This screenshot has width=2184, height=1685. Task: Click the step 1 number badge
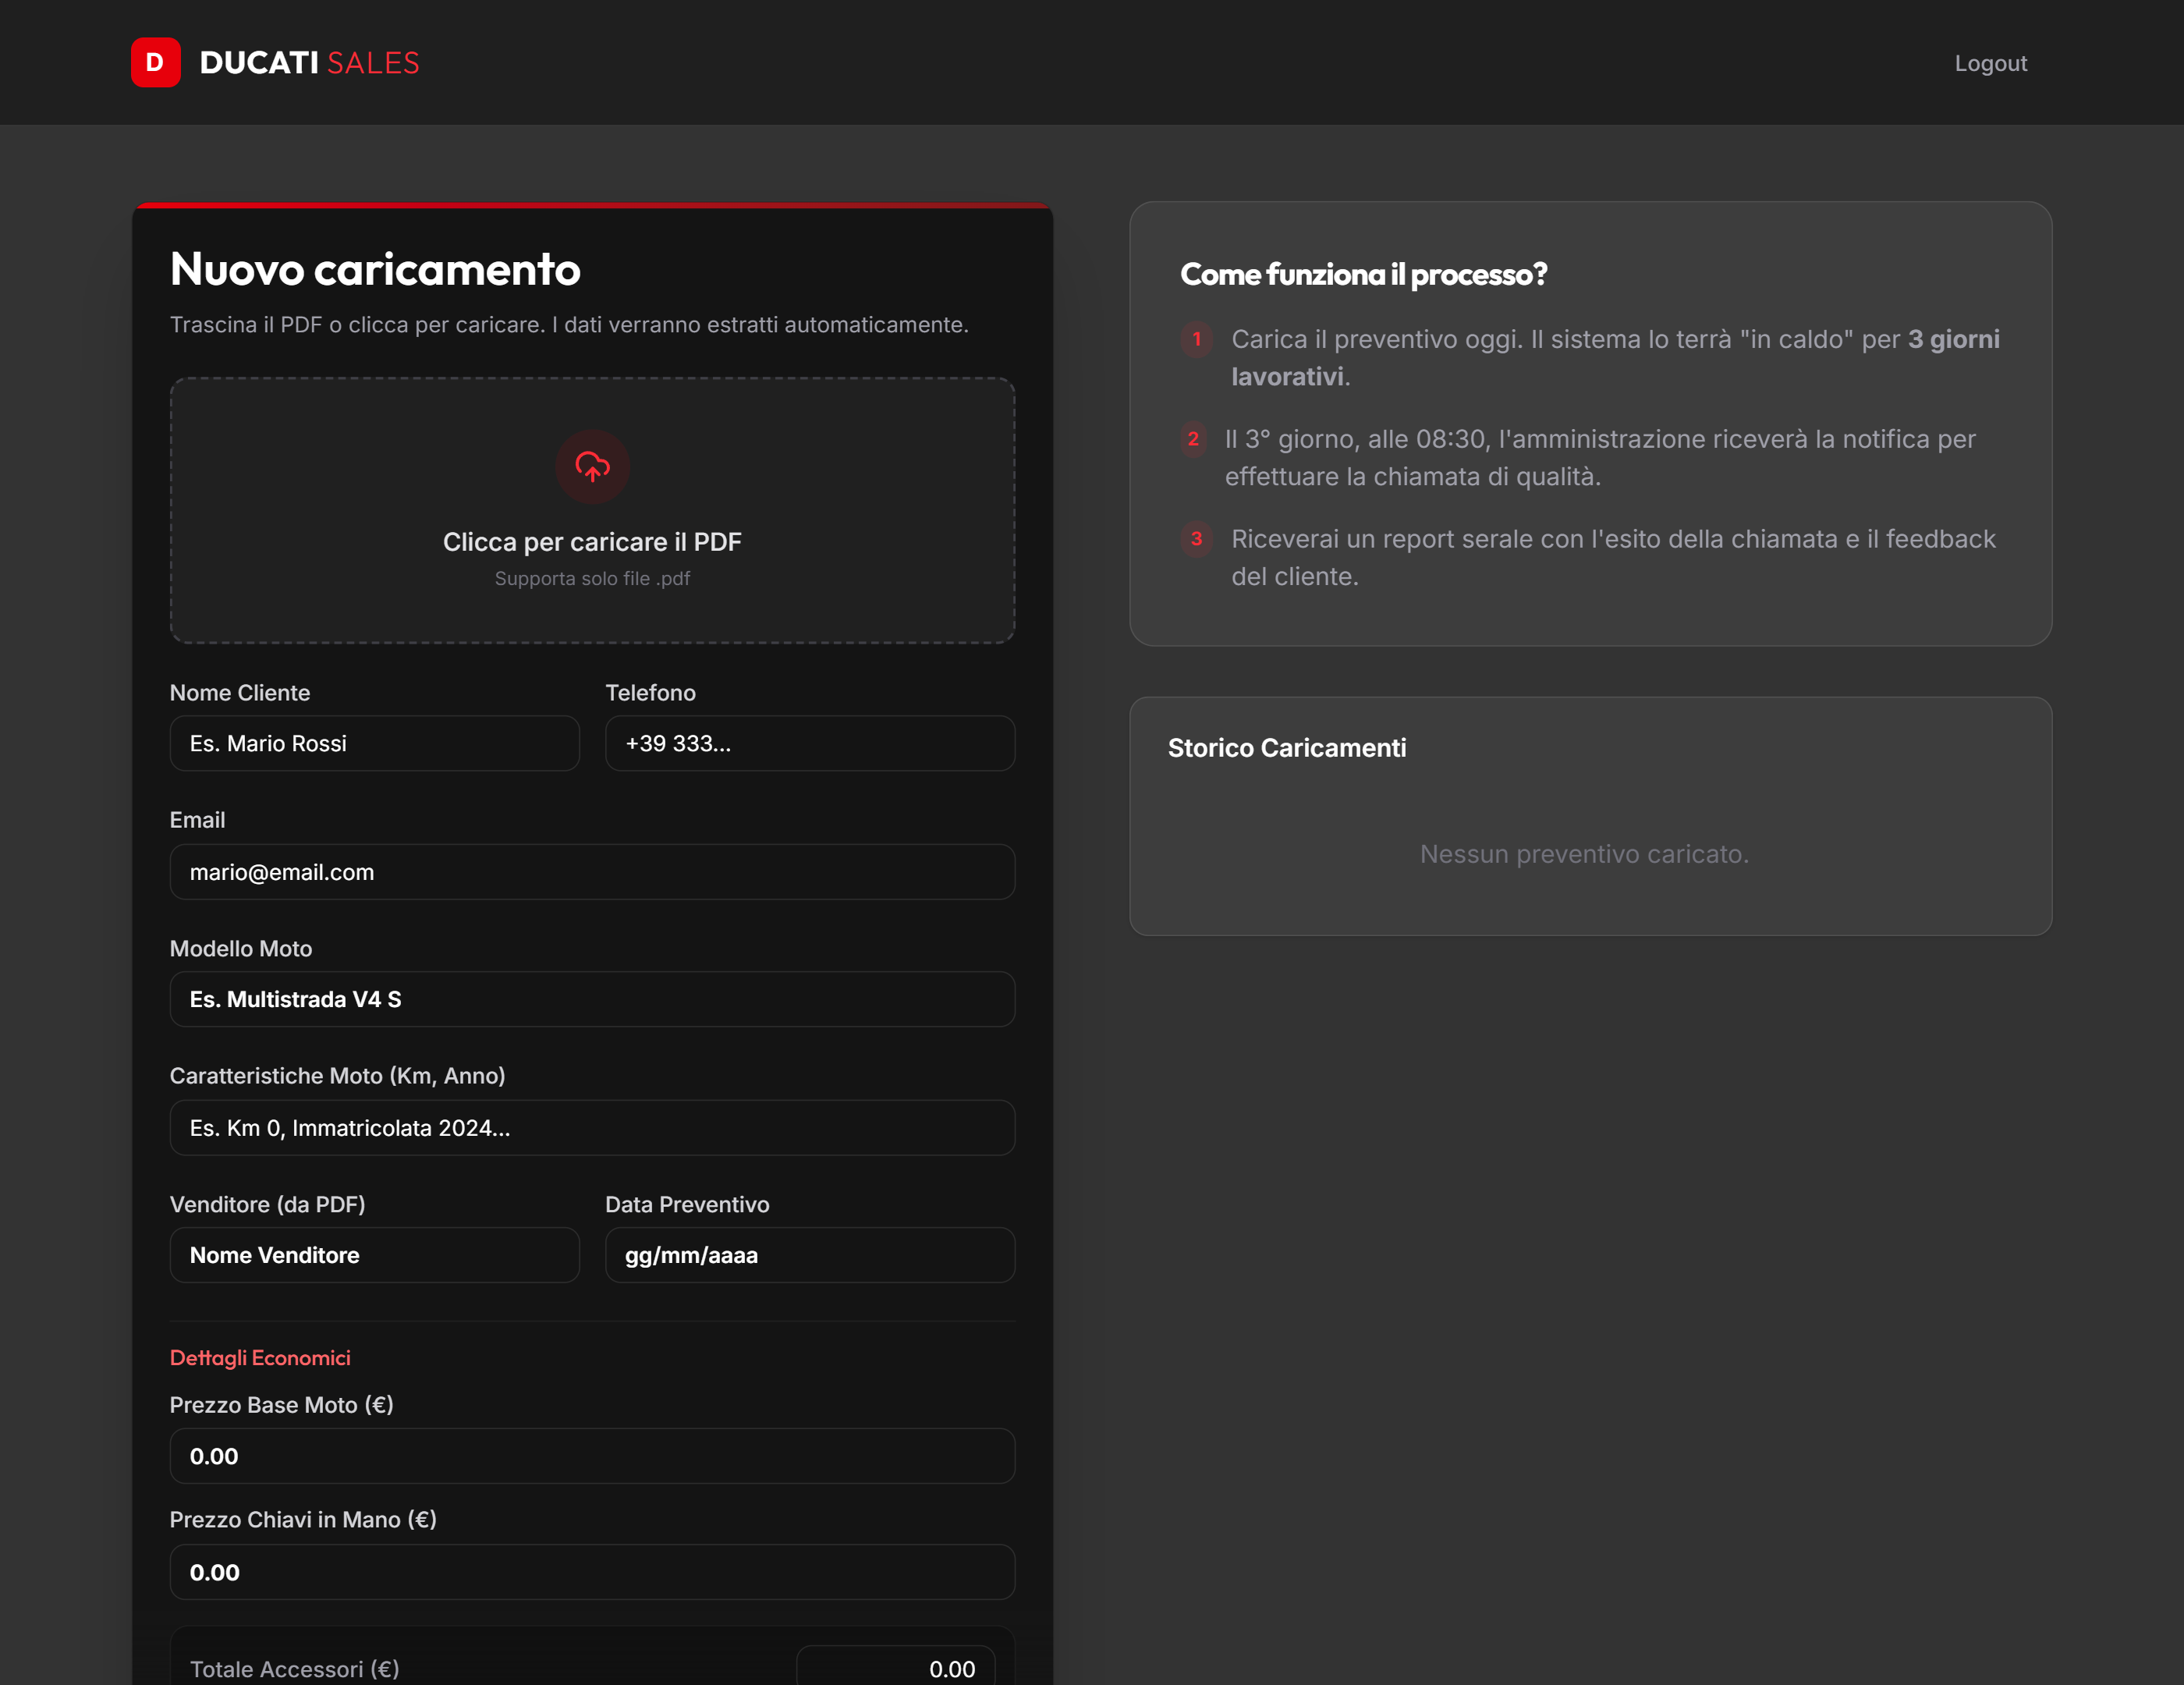click(1196, 339)
